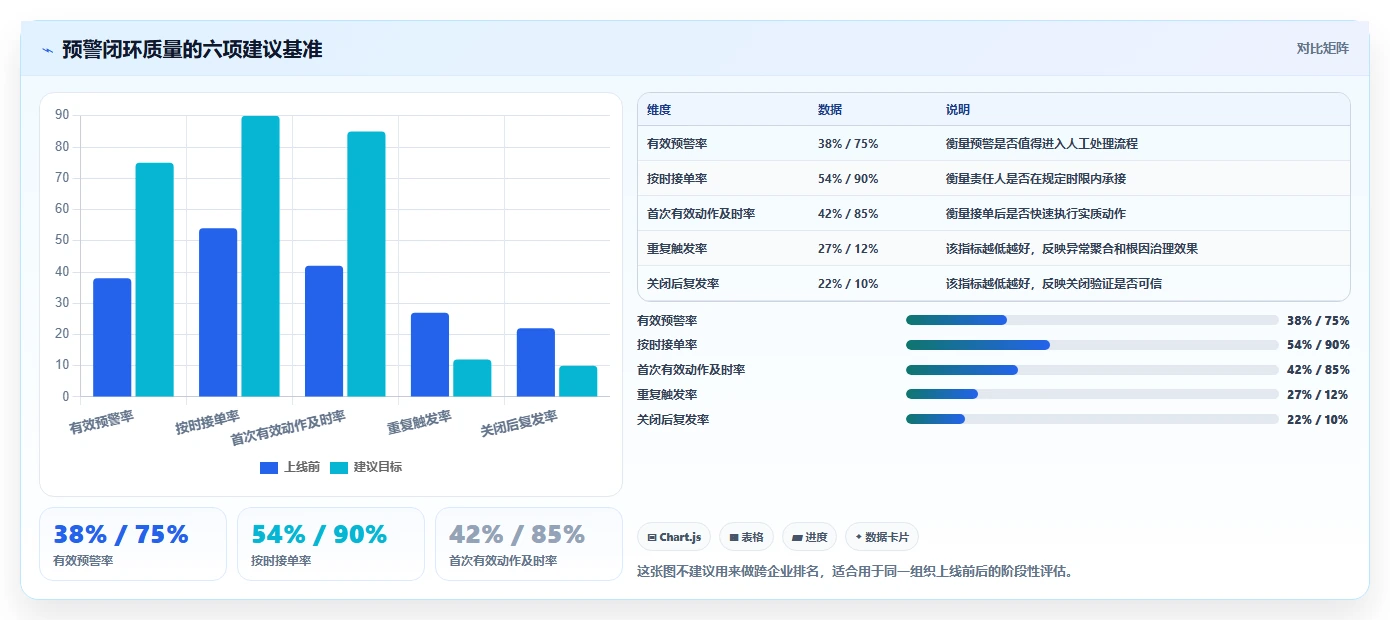Click description 衡量责任人是否在规定时限内承接
The width and height of the screenshot is (1390, 620).
tap(1036, 178)
